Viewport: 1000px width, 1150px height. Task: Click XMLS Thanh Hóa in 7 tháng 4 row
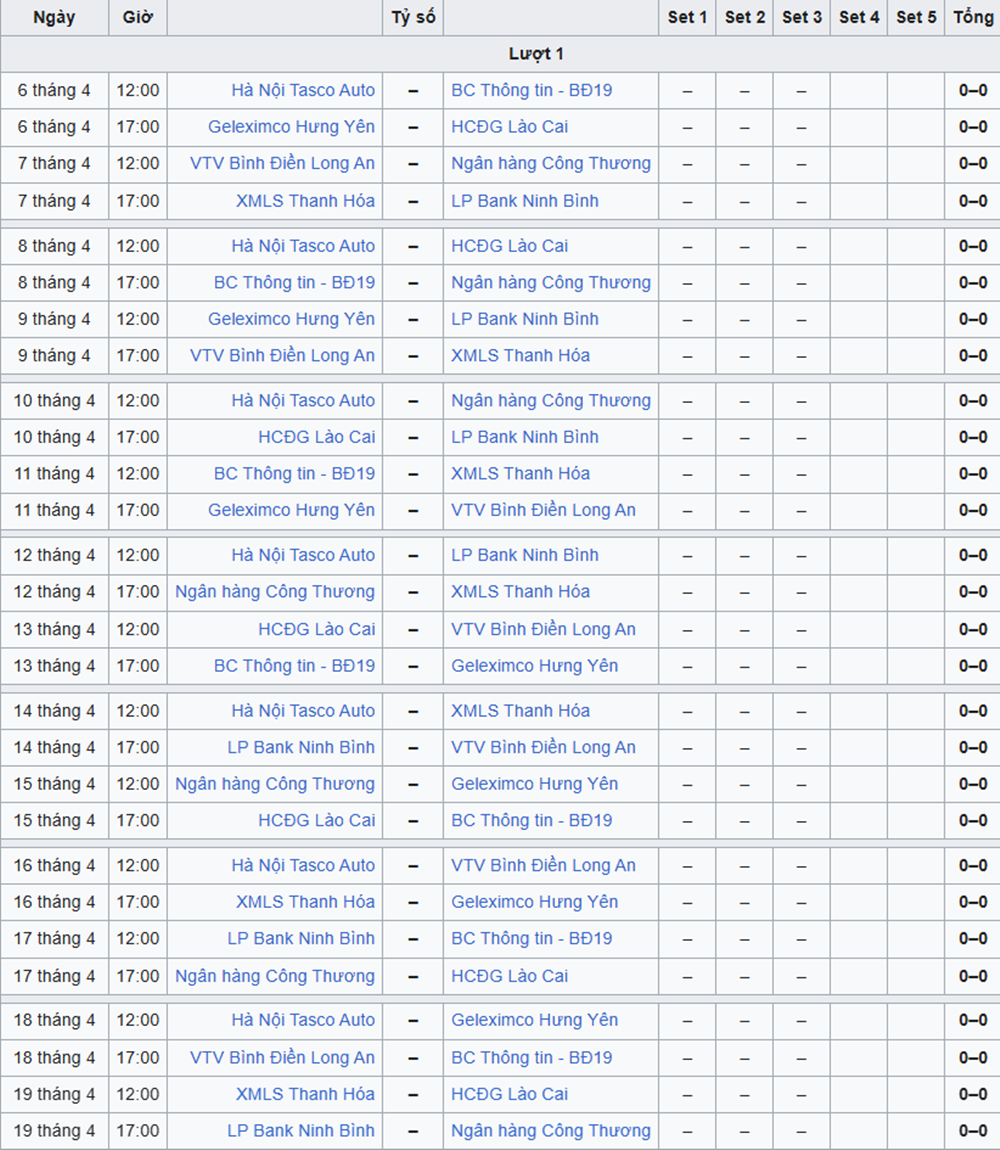click(x=305, y=201)
